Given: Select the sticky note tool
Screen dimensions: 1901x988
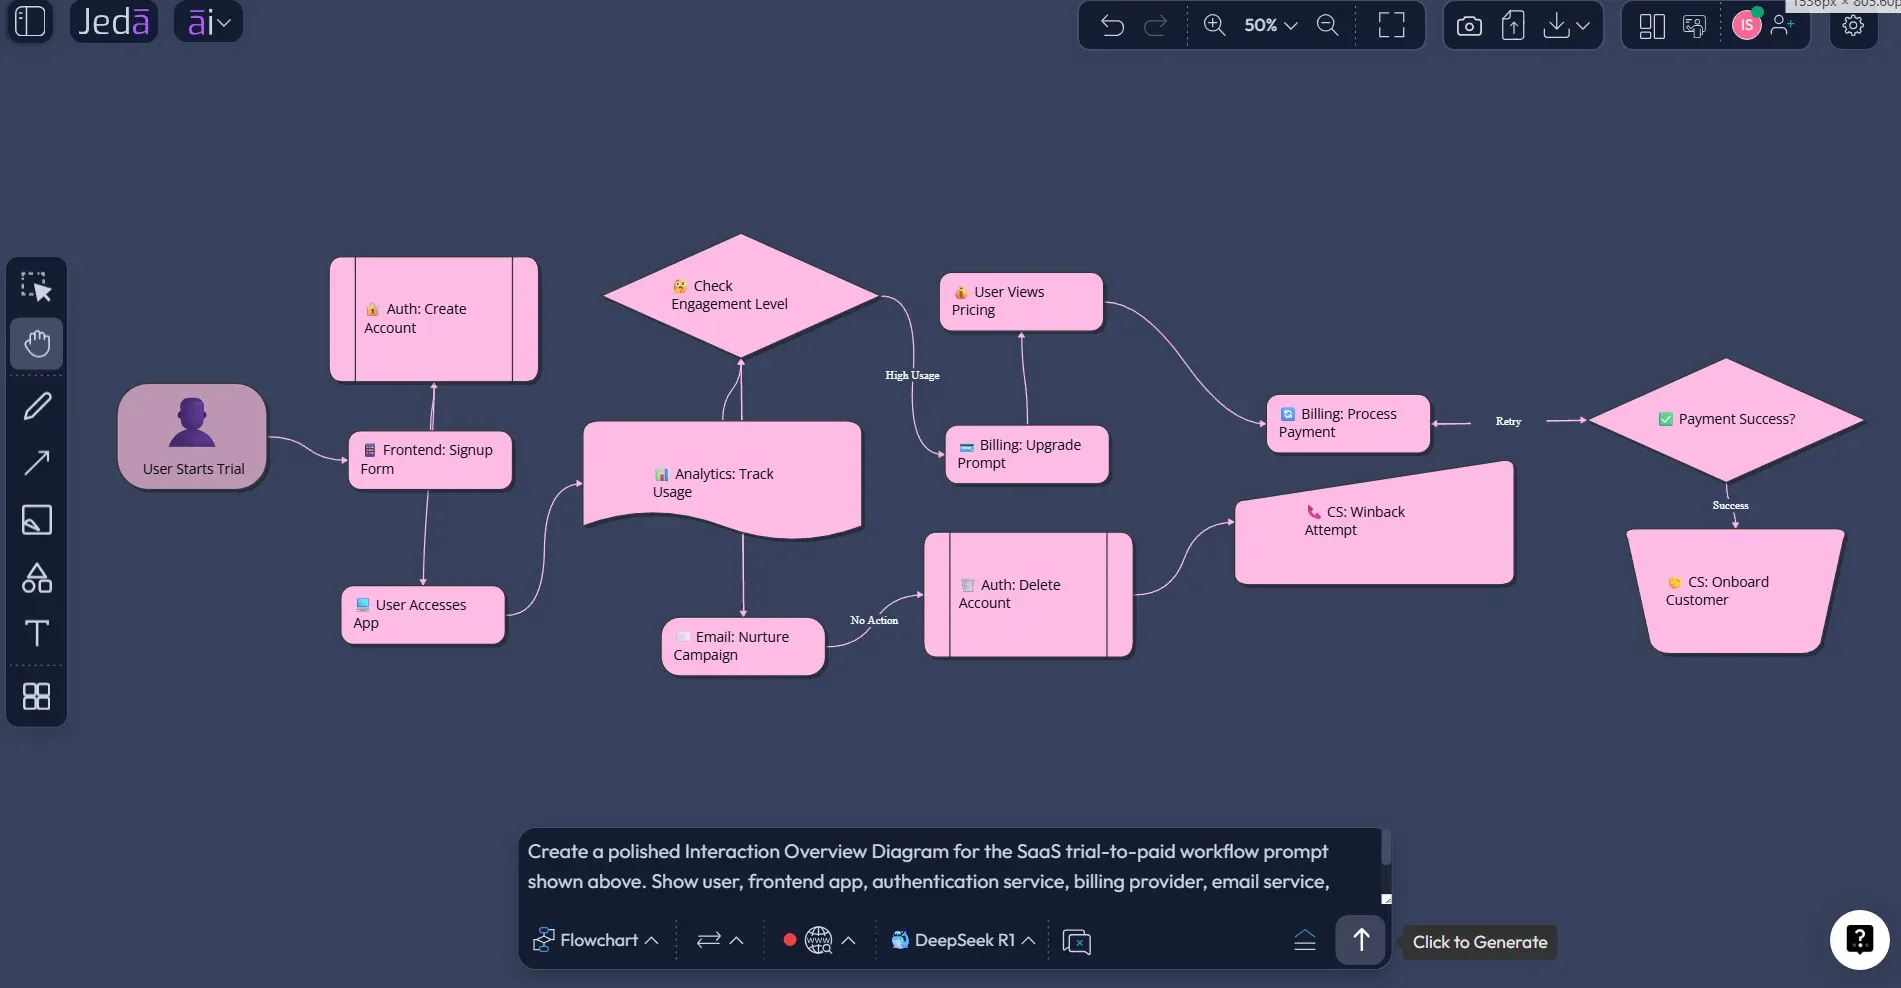Looking at the screenshot, I should point(37,520).
